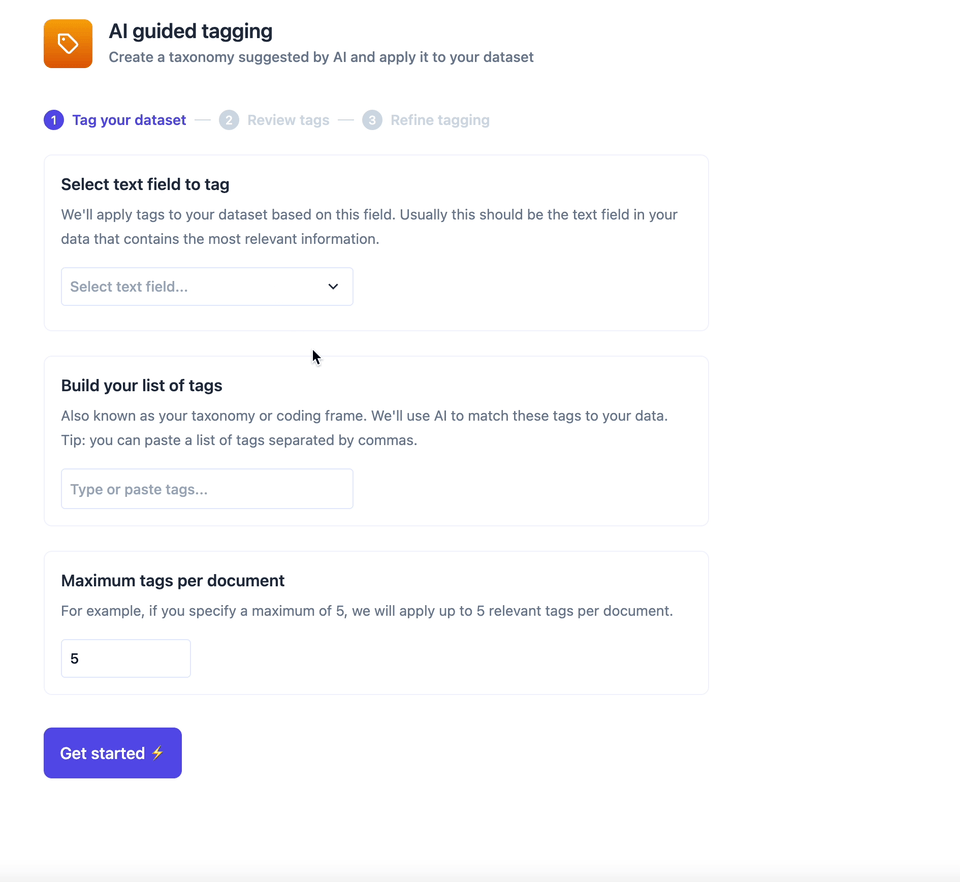
Task: Click the connector line between steps 1 and 2
Action: pyautogui.click(x=201, y=119)
